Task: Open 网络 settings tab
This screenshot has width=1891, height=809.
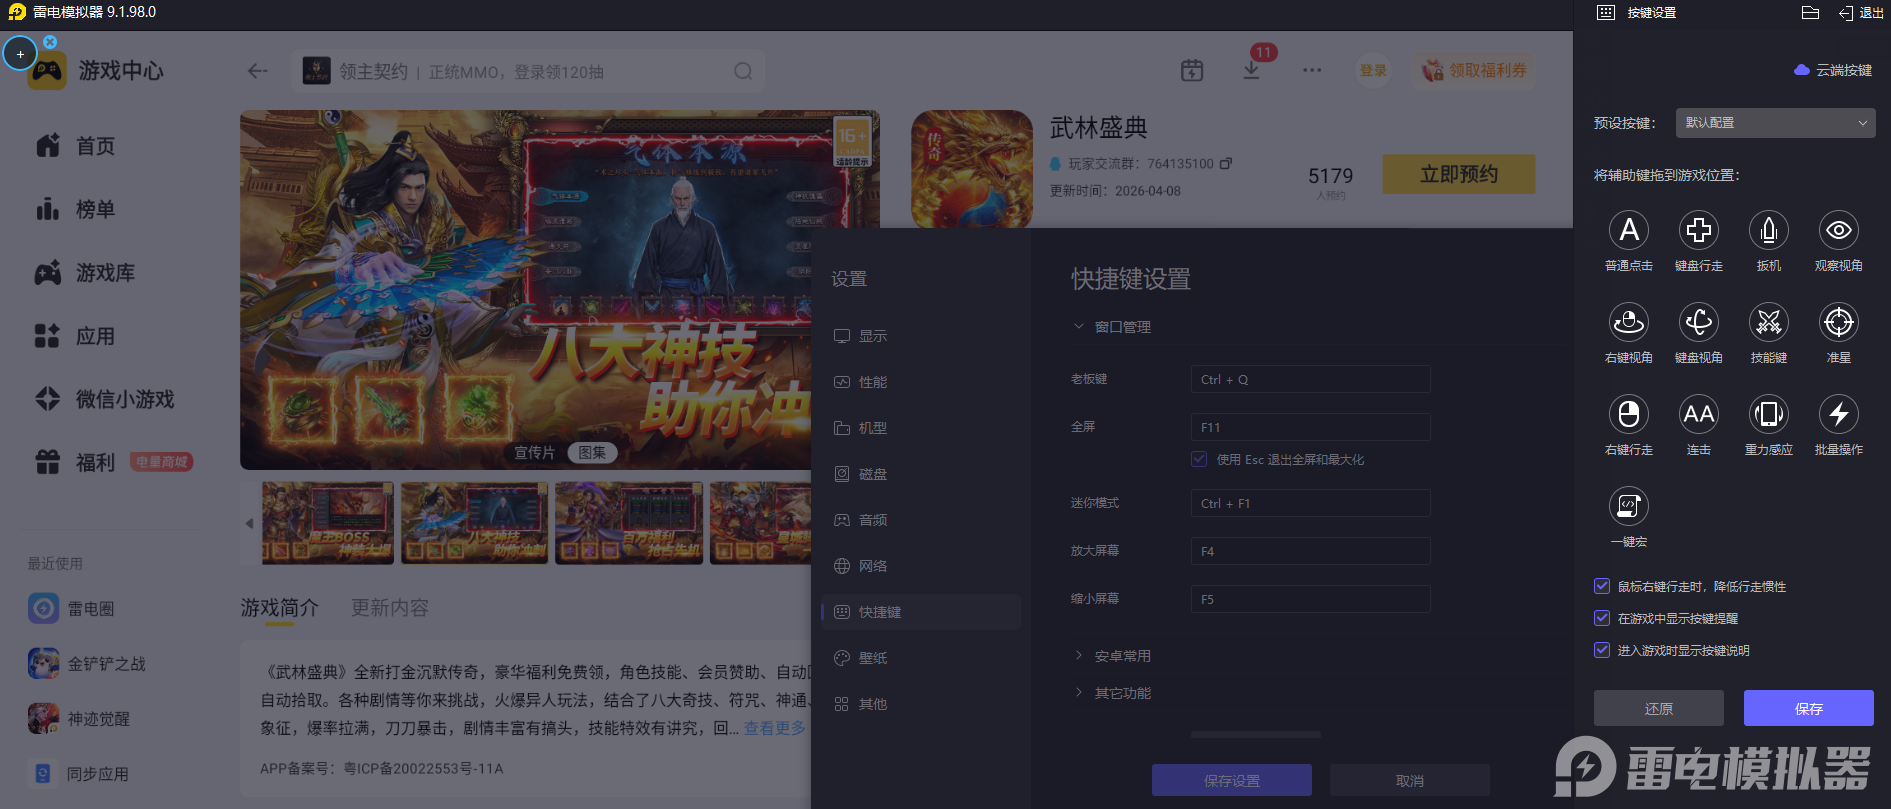Action: (921, 566)
